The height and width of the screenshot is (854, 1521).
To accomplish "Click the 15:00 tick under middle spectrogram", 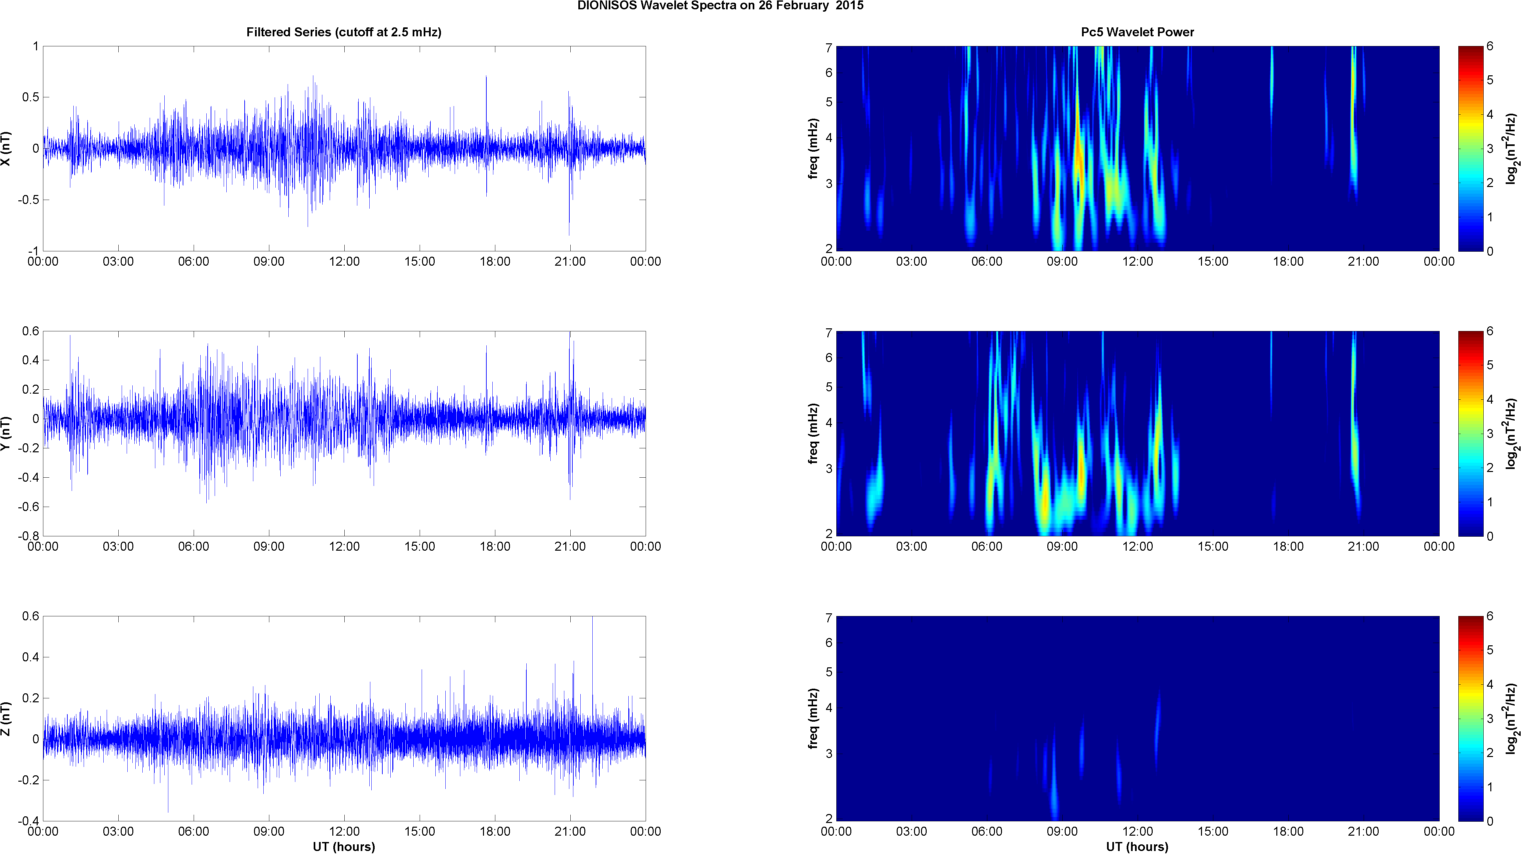I will click(1213, 547).
